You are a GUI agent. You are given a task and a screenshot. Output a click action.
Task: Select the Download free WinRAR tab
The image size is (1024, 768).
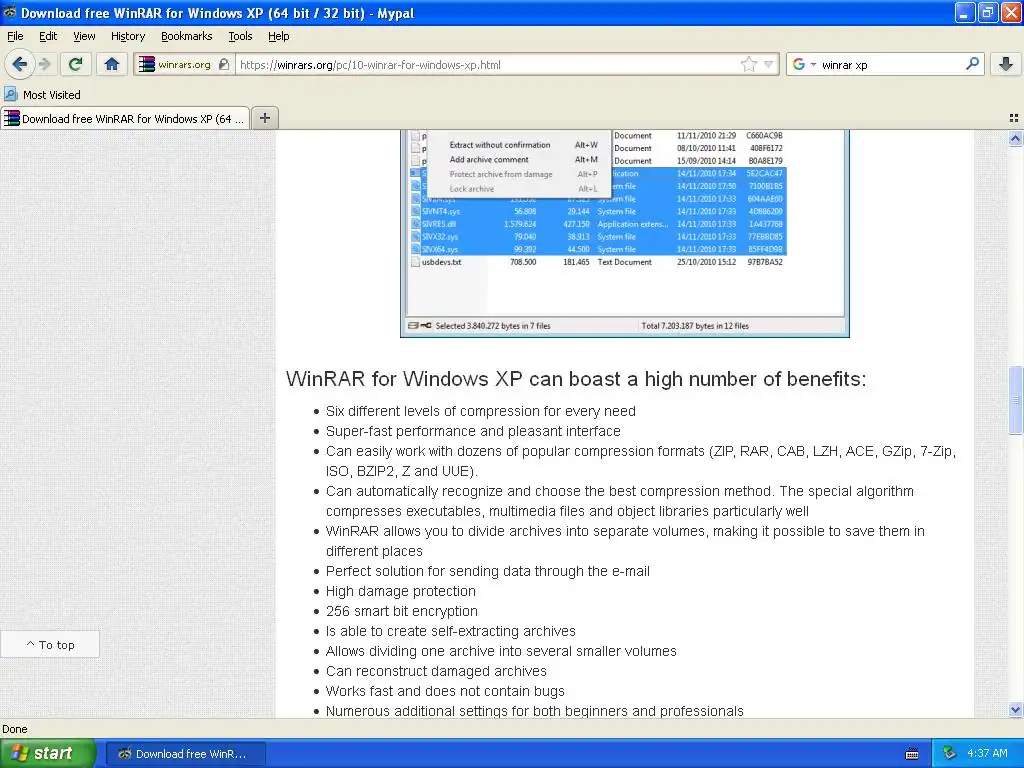pos(125,118)
